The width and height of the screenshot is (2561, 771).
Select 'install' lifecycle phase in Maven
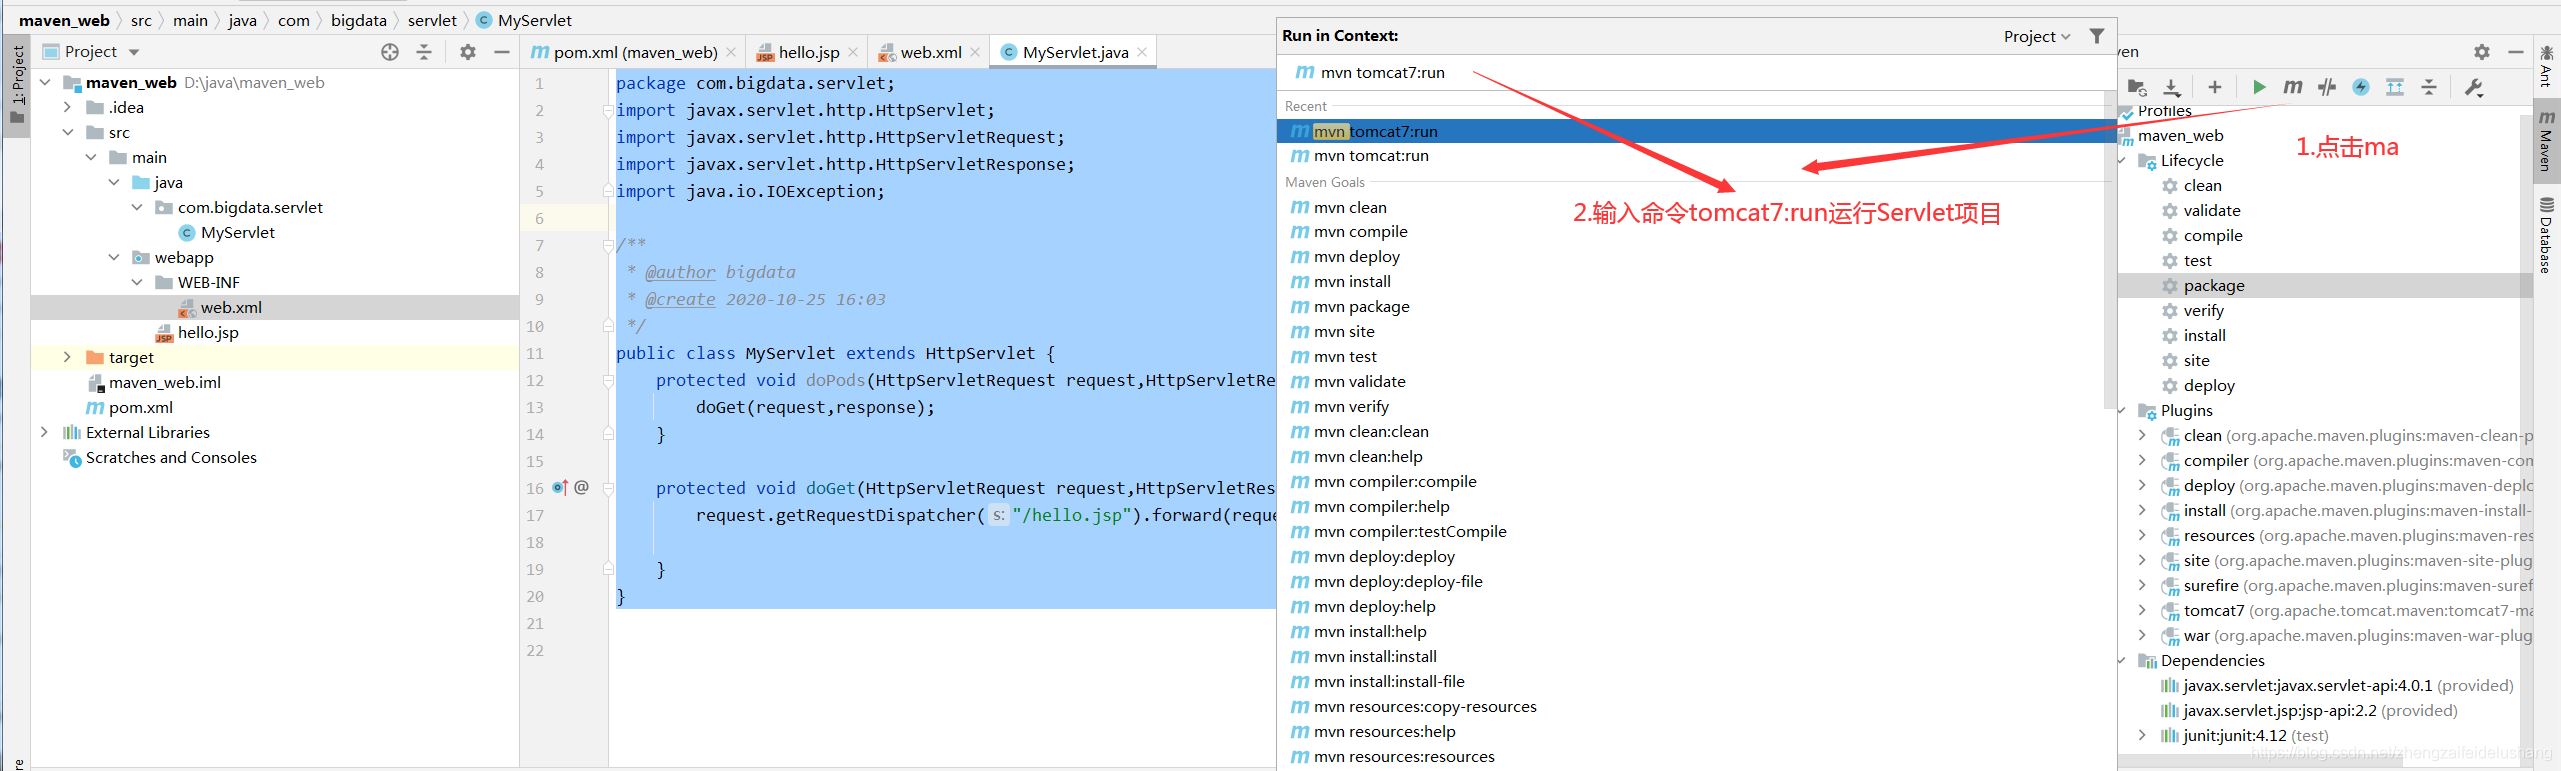2204,335
